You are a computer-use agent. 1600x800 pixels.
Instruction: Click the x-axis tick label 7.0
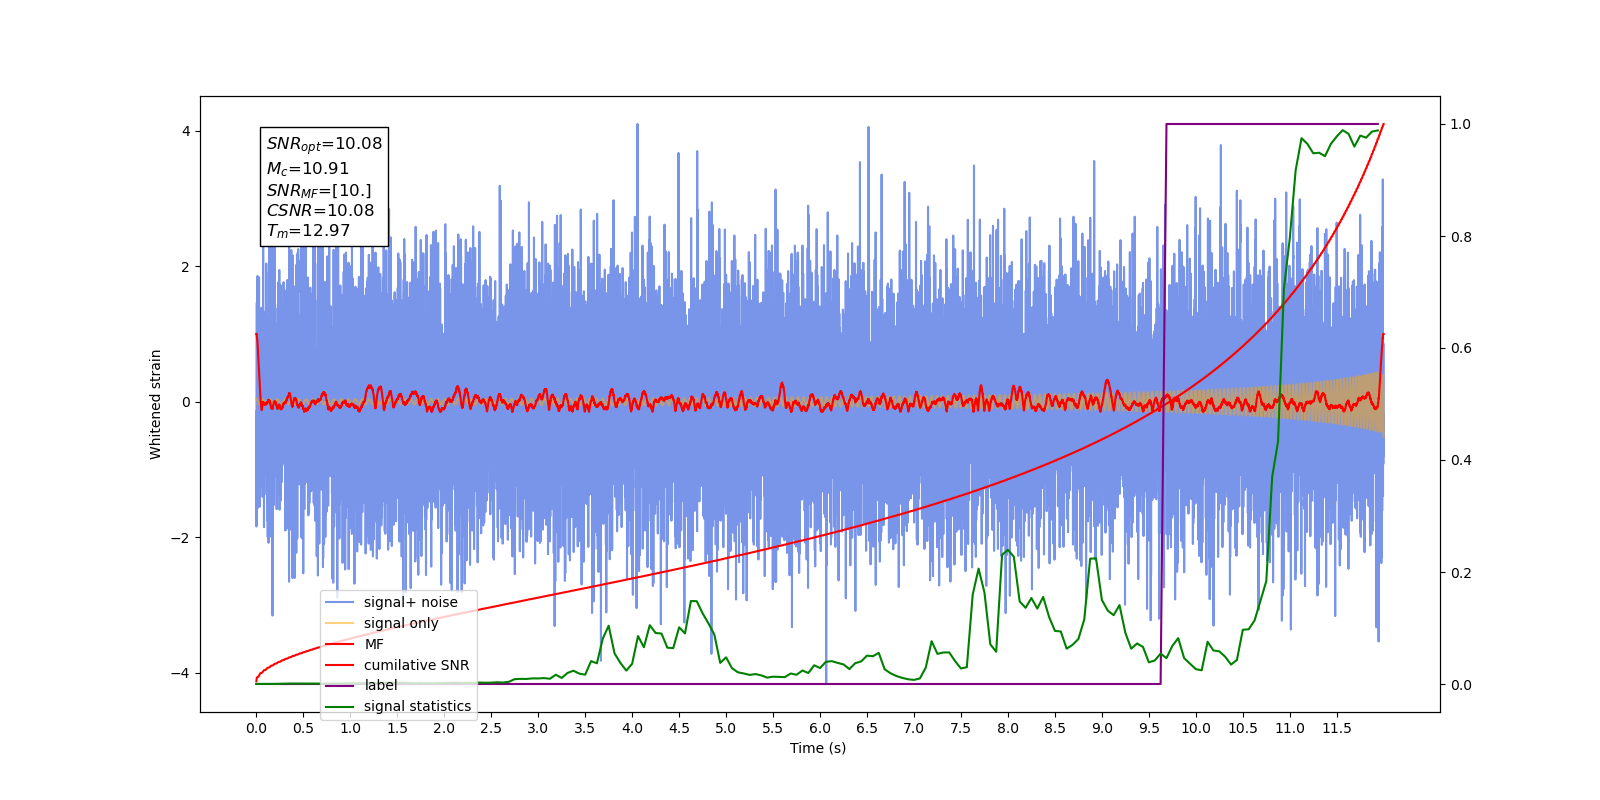pyautogui.click(x=914, y=728)
